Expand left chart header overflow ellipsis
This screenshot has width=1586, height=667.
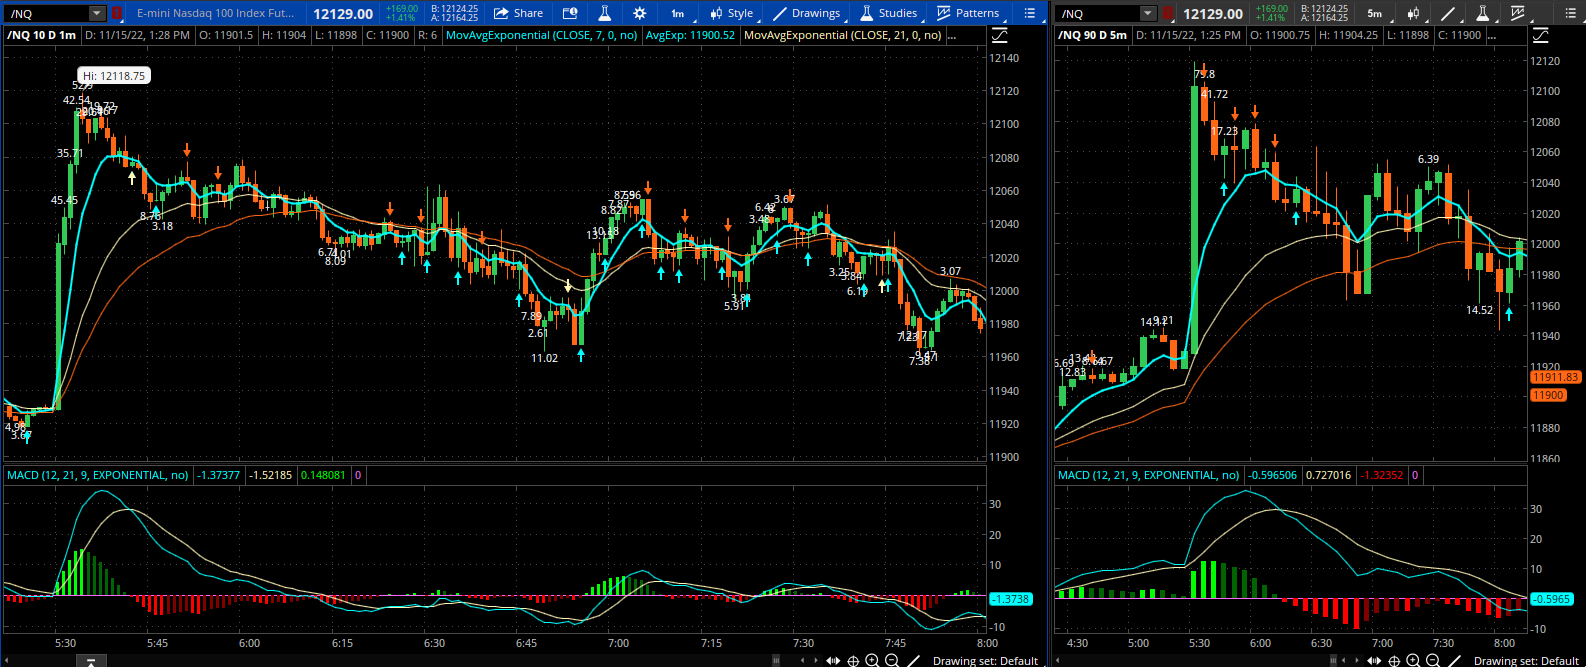pos(951,35)
